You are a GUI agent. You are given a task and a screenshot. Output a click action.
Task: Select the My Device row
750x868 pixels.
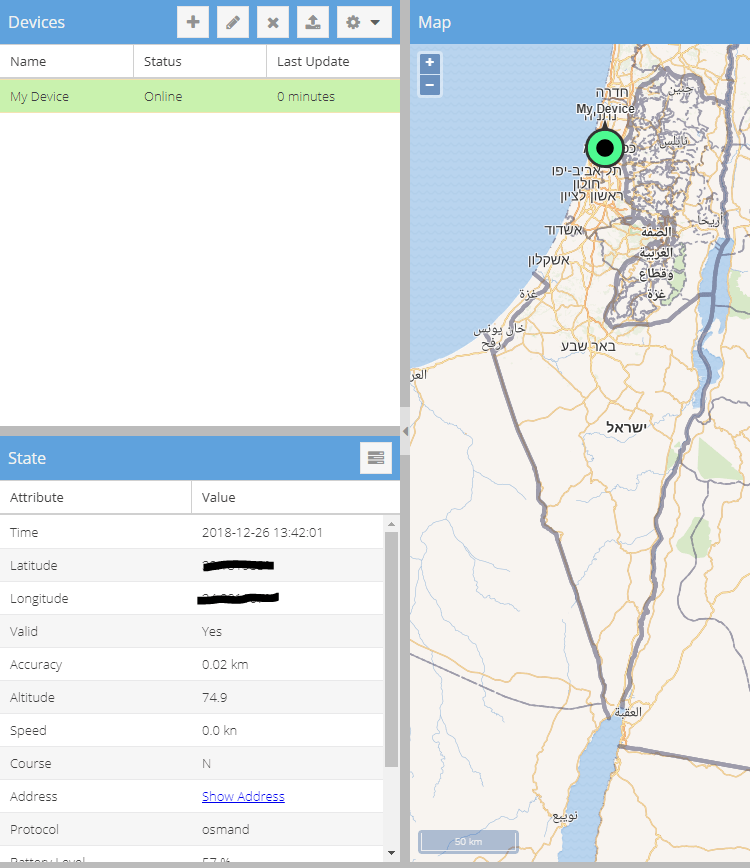point(200,96)
